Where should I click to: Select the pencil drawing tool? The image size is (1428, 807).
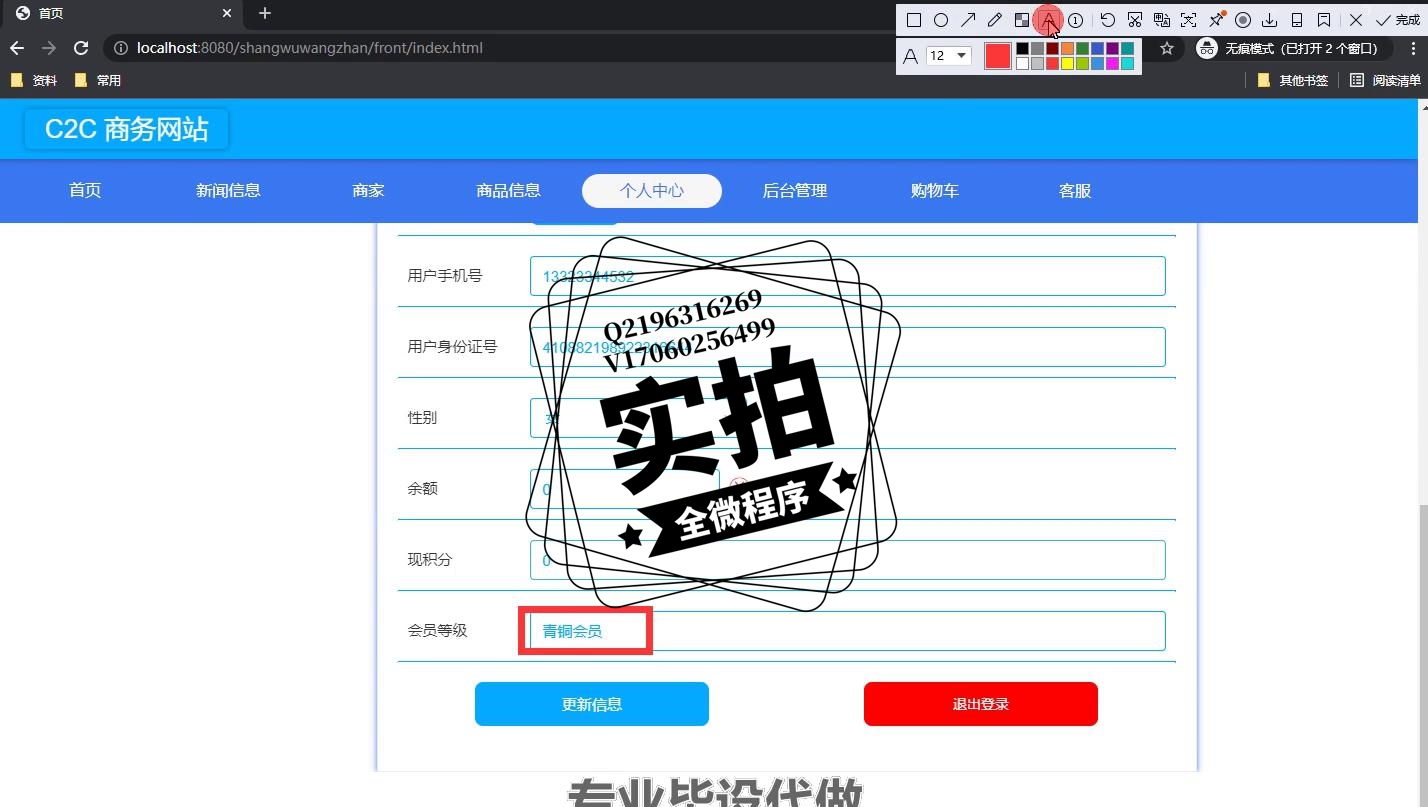click(x=995, y=20)
